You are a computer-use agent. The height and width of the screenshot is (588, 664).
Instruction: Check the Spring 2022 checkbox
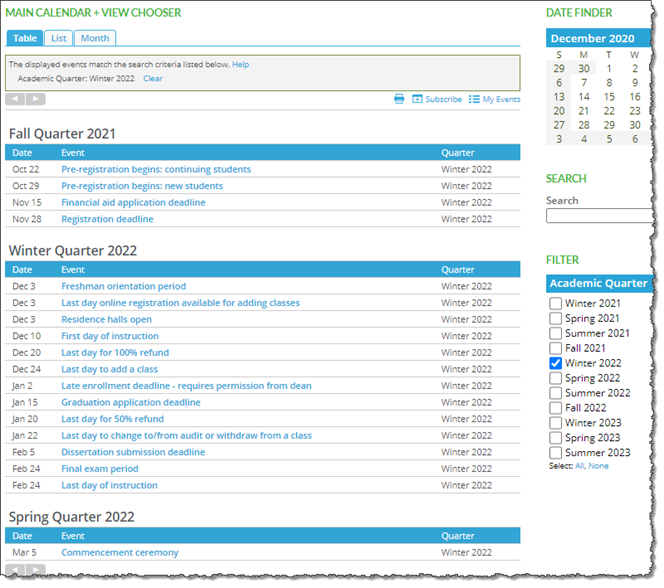click(555, 378)
